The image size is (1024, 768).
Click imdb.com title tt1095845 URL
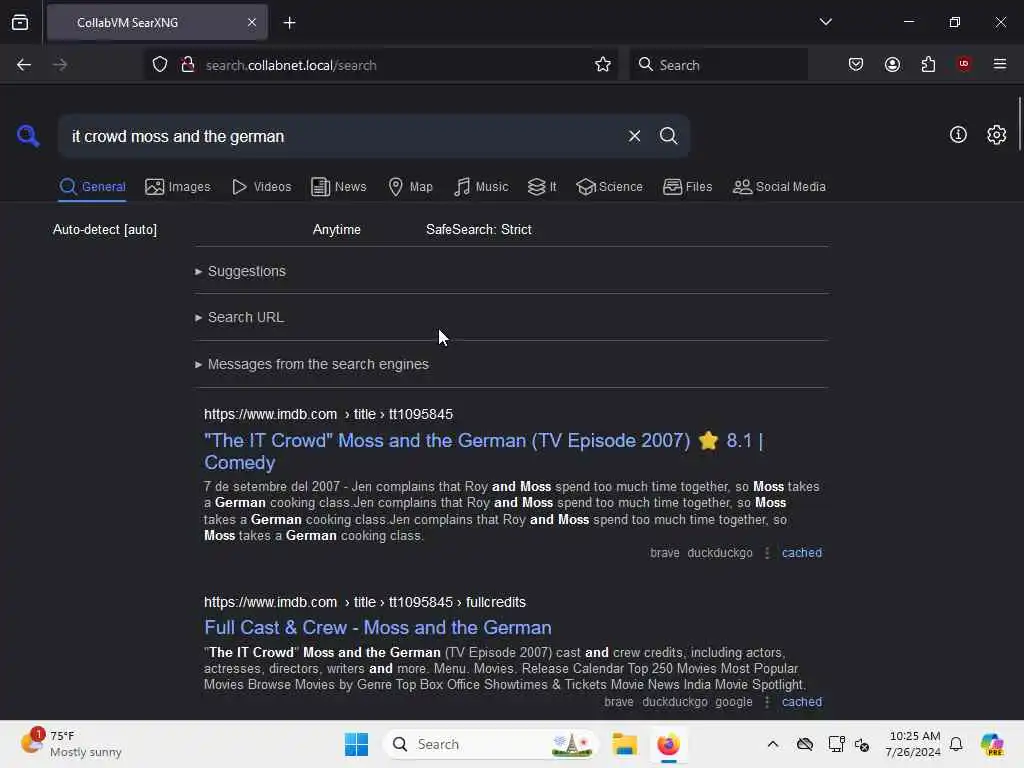[328, 415]
